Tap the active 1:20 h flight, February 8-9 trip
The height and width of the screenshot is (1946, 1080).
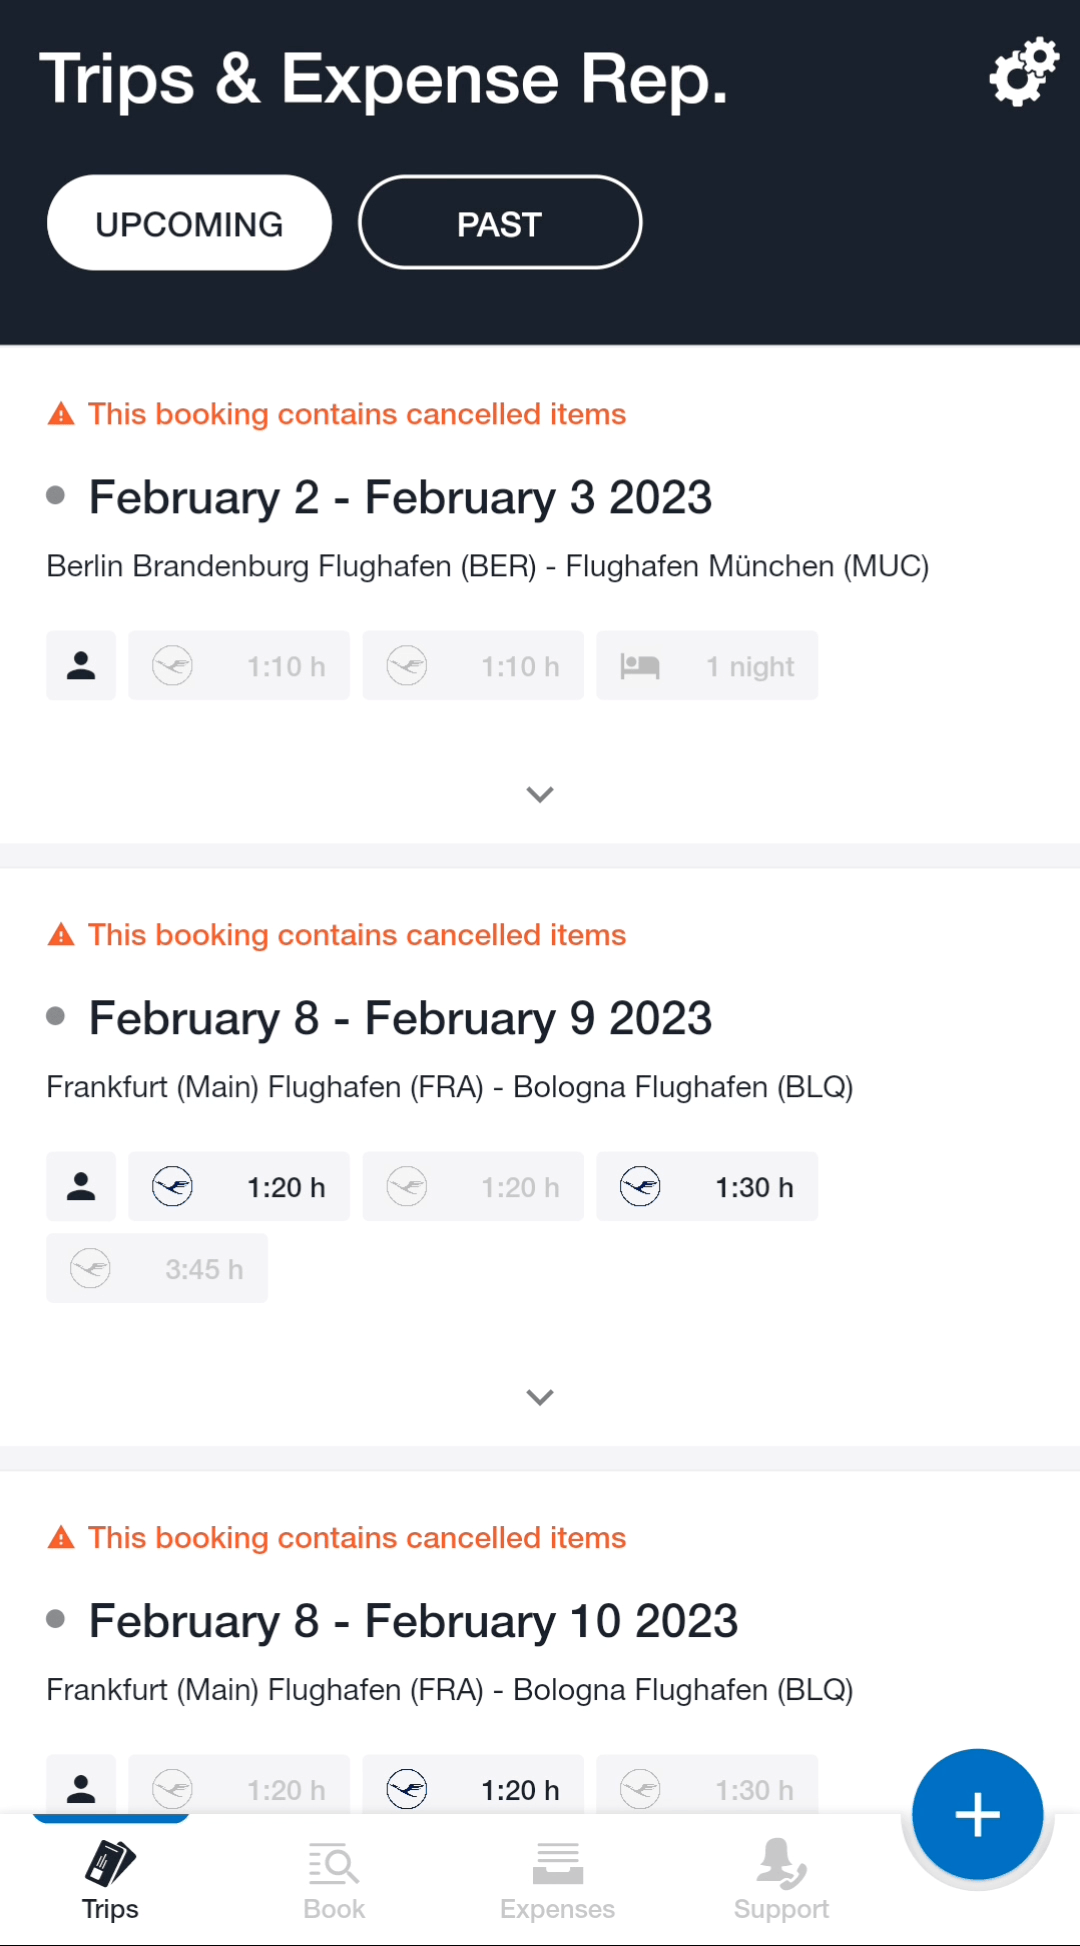(x=239, y=1186)
